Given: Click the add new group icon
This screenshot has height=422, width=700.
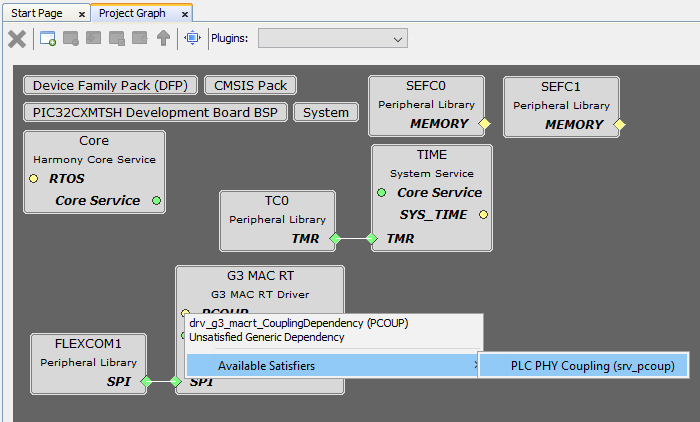Looking at the screenshot, I should point(48,38).
